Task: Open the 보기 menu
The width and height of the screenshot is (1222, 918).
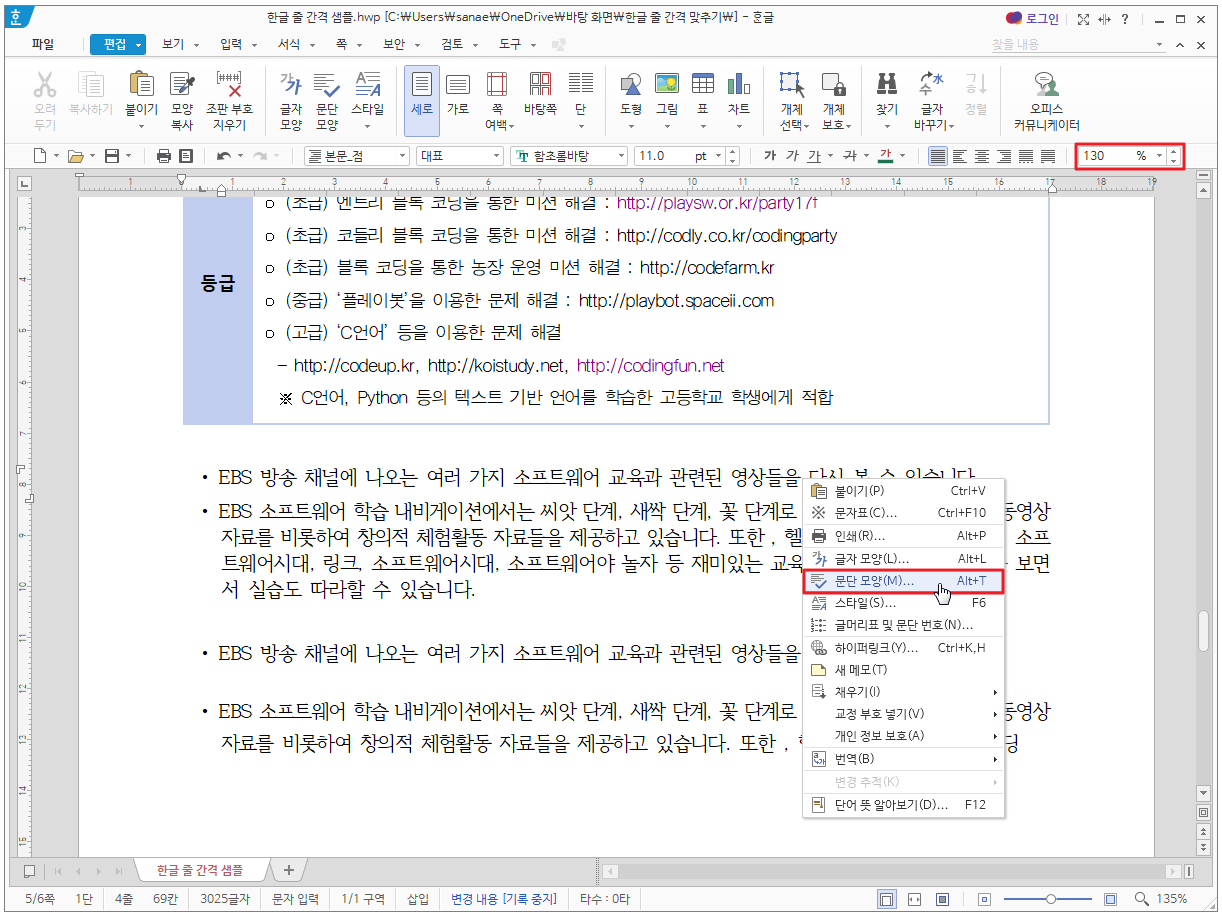Action: pyautogui.click(x=173, y=45)
